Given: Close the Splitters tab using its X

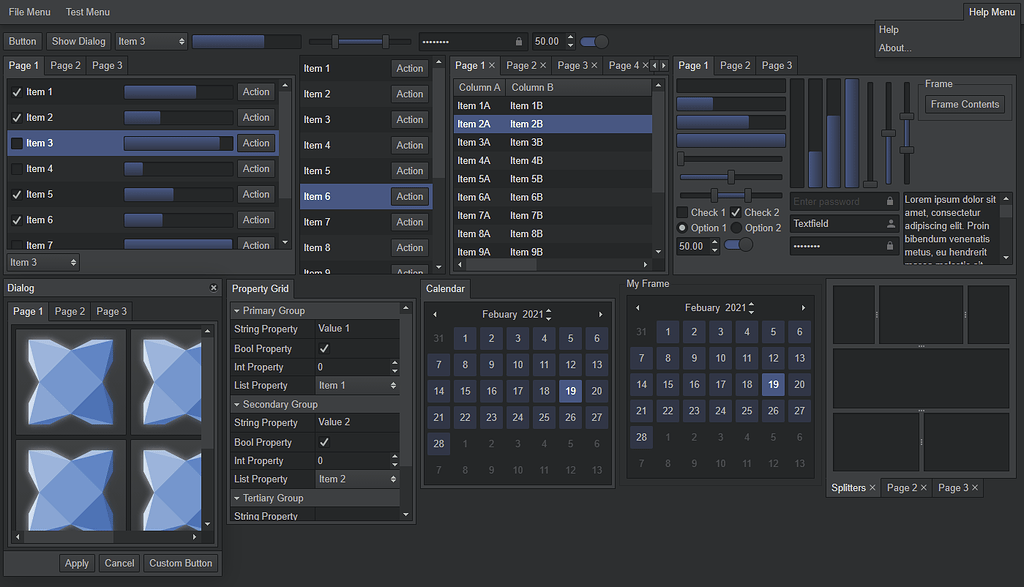Looking at the screenshot, I should [873, 488].
